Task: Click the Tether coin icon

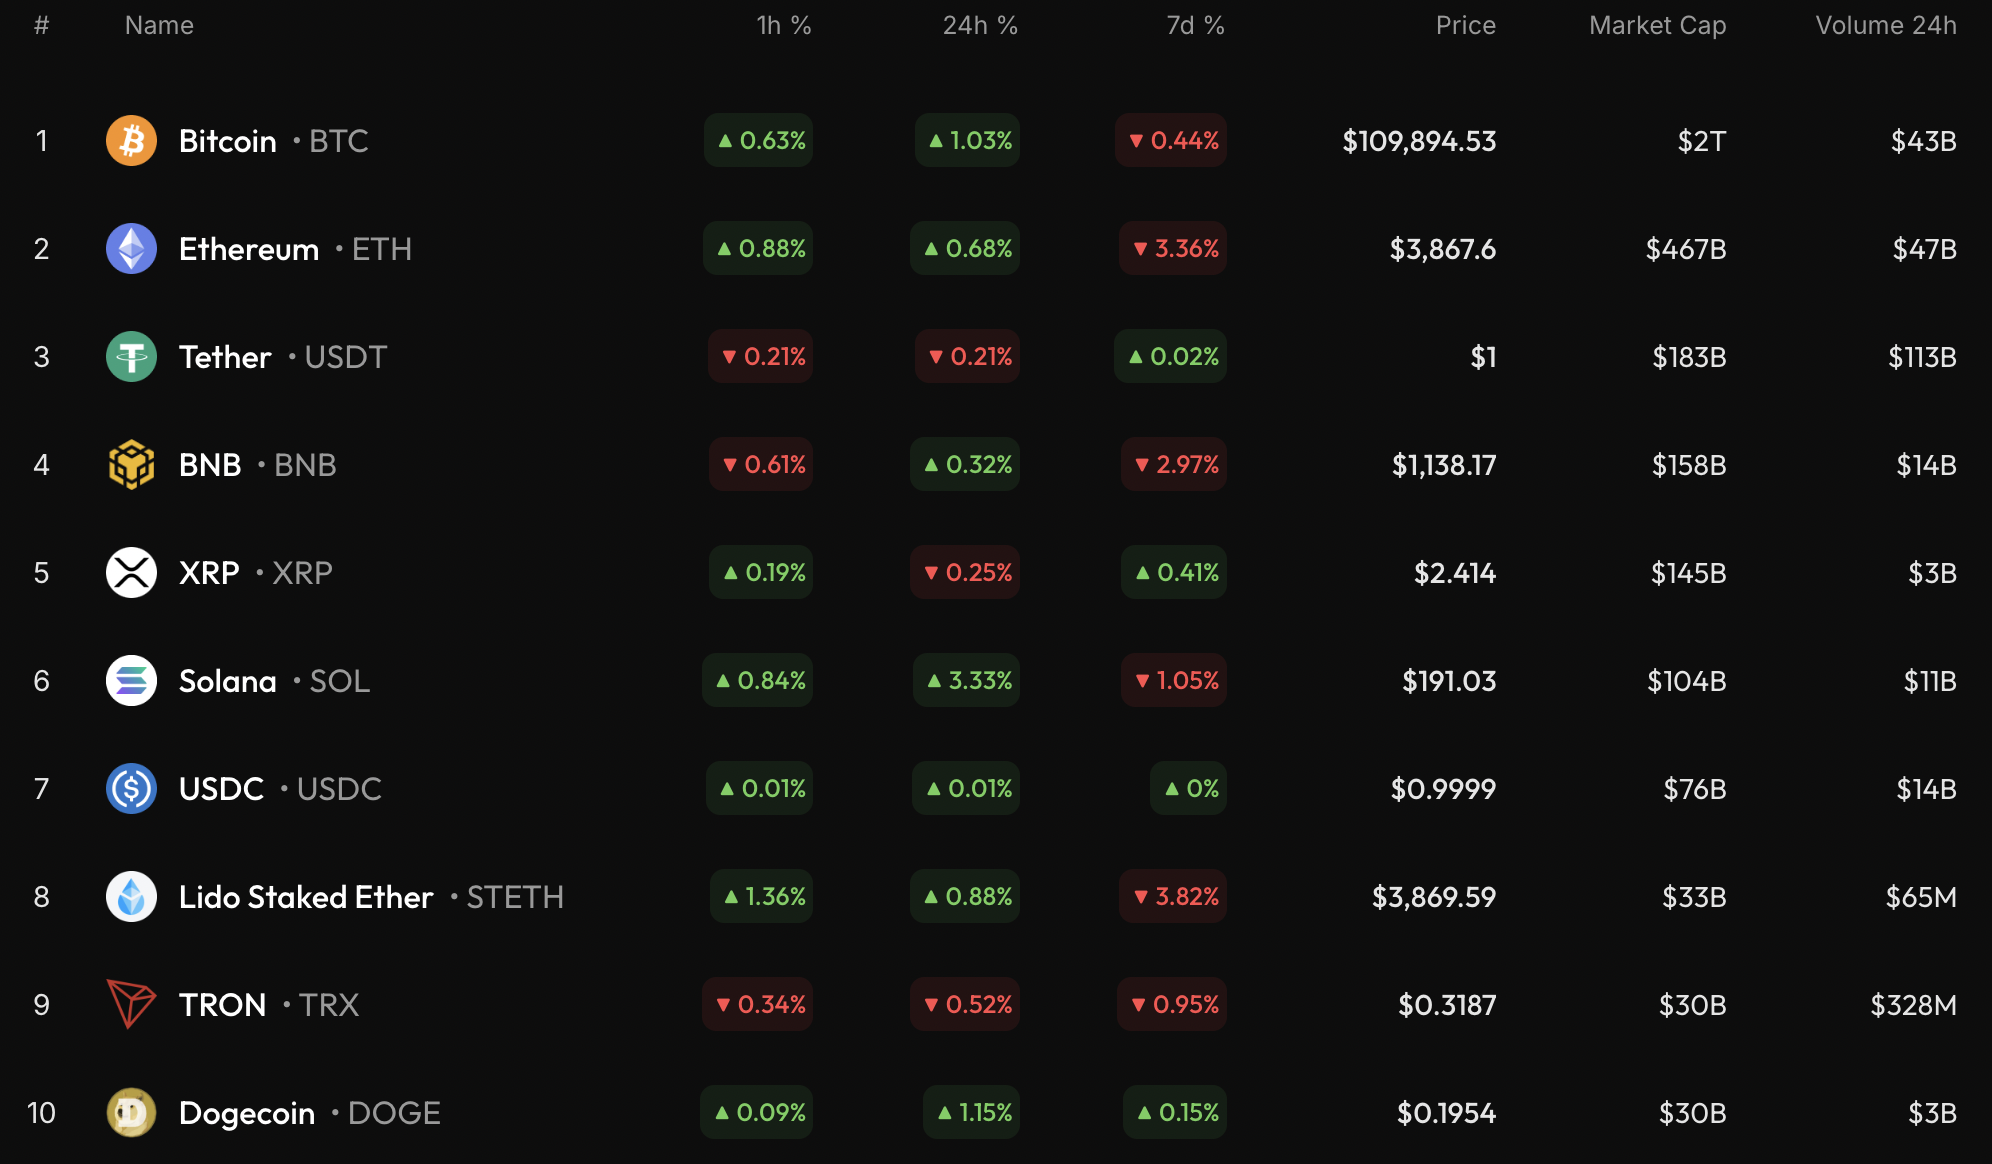Action: pyautogui.click(x=131, y=357)
